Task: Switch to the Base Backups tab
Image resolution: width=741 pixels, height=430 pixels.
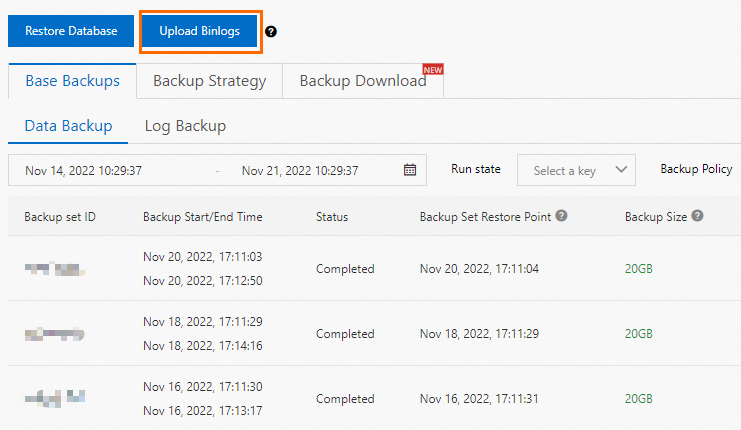Action: [x=72, y=81]
